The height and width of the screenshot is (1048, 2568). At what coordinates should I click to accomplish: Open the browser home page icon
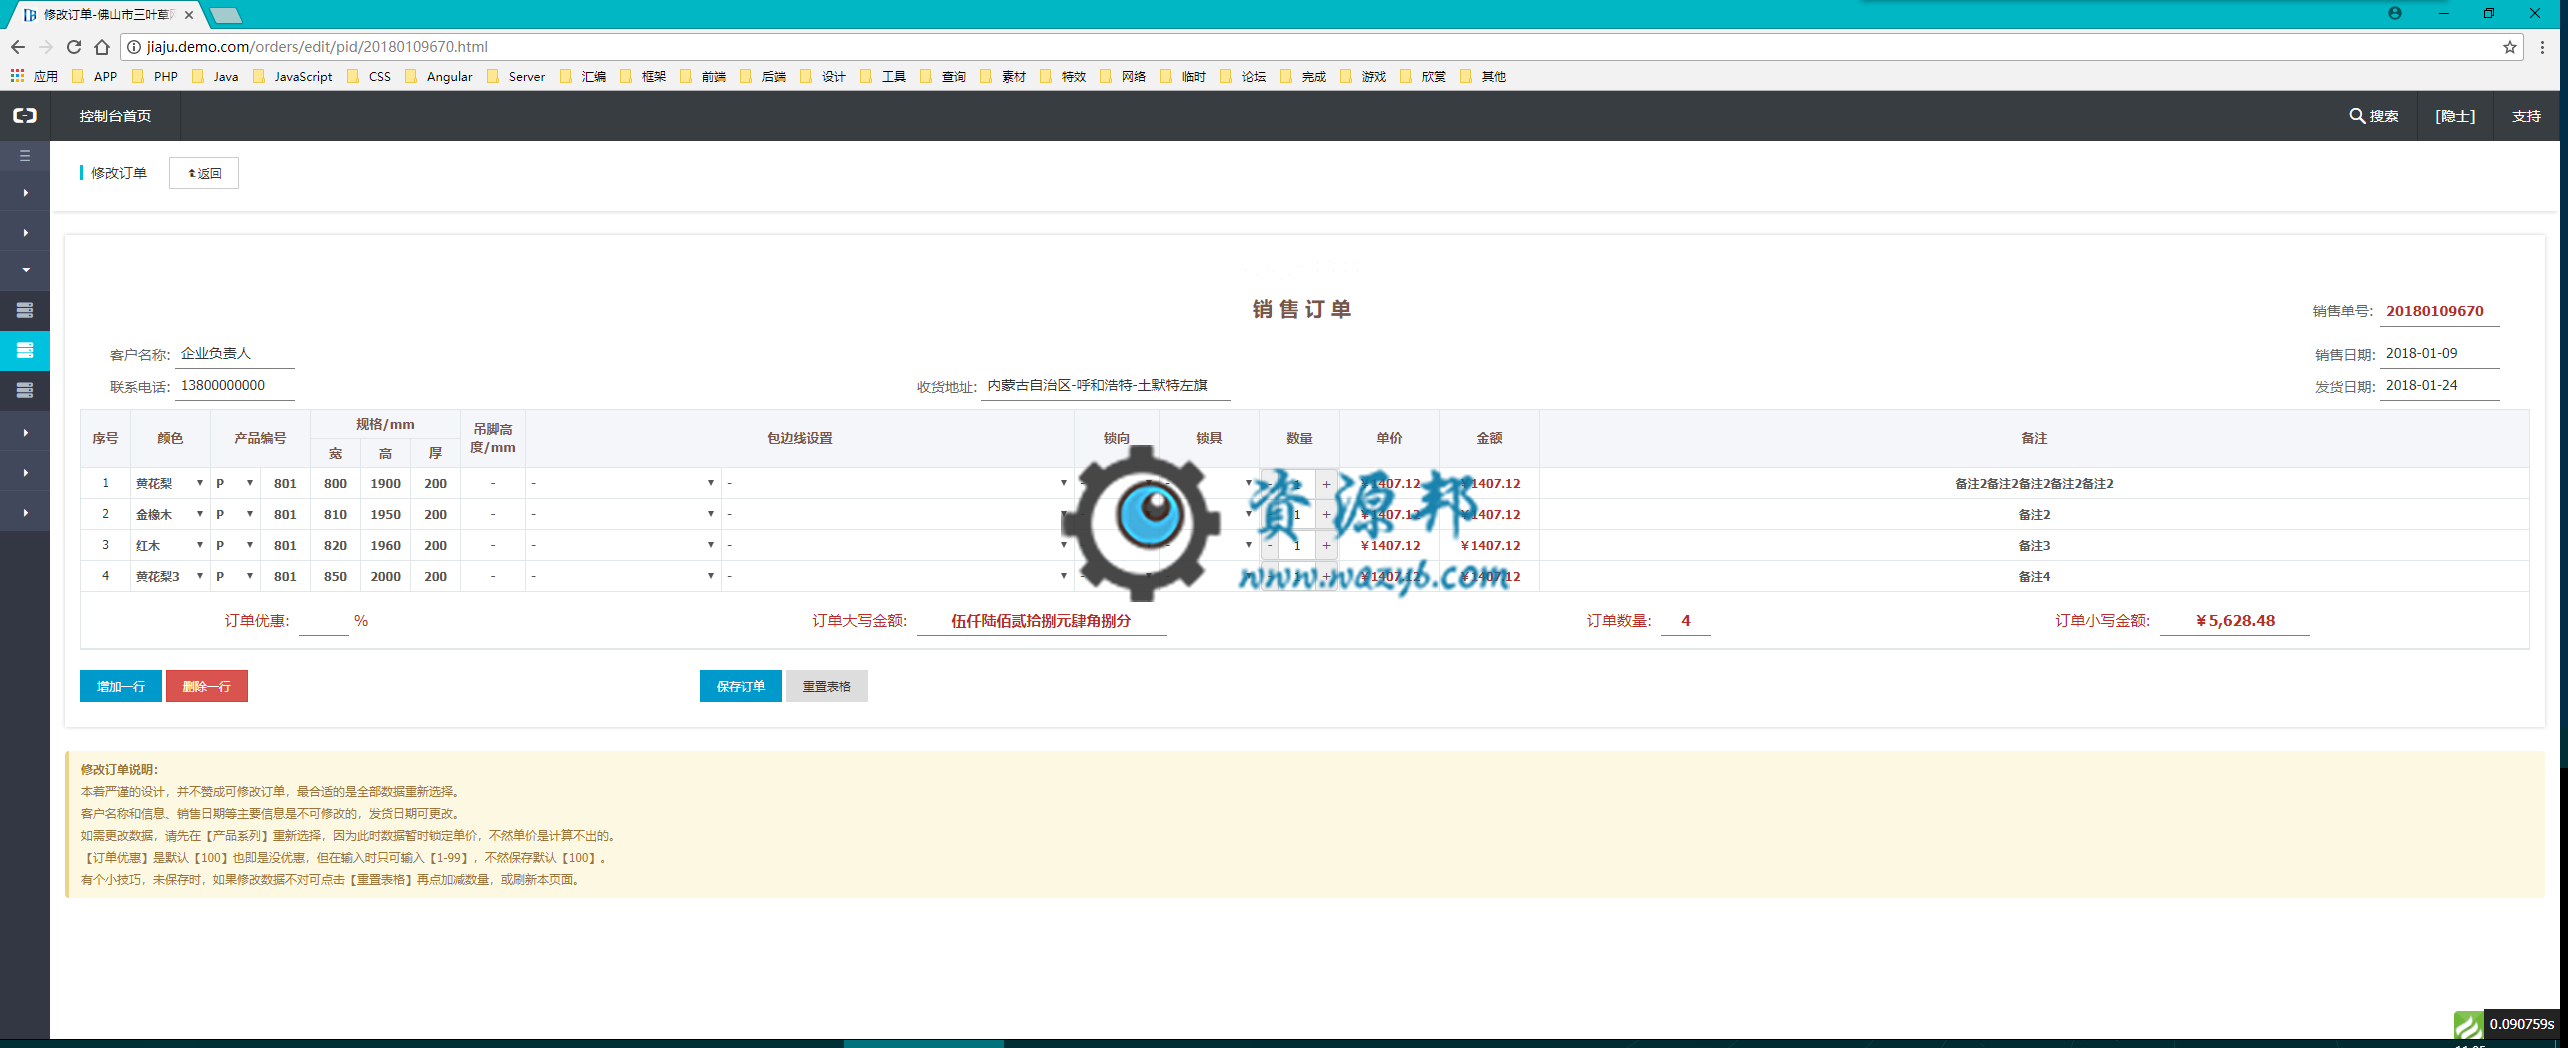102,47
